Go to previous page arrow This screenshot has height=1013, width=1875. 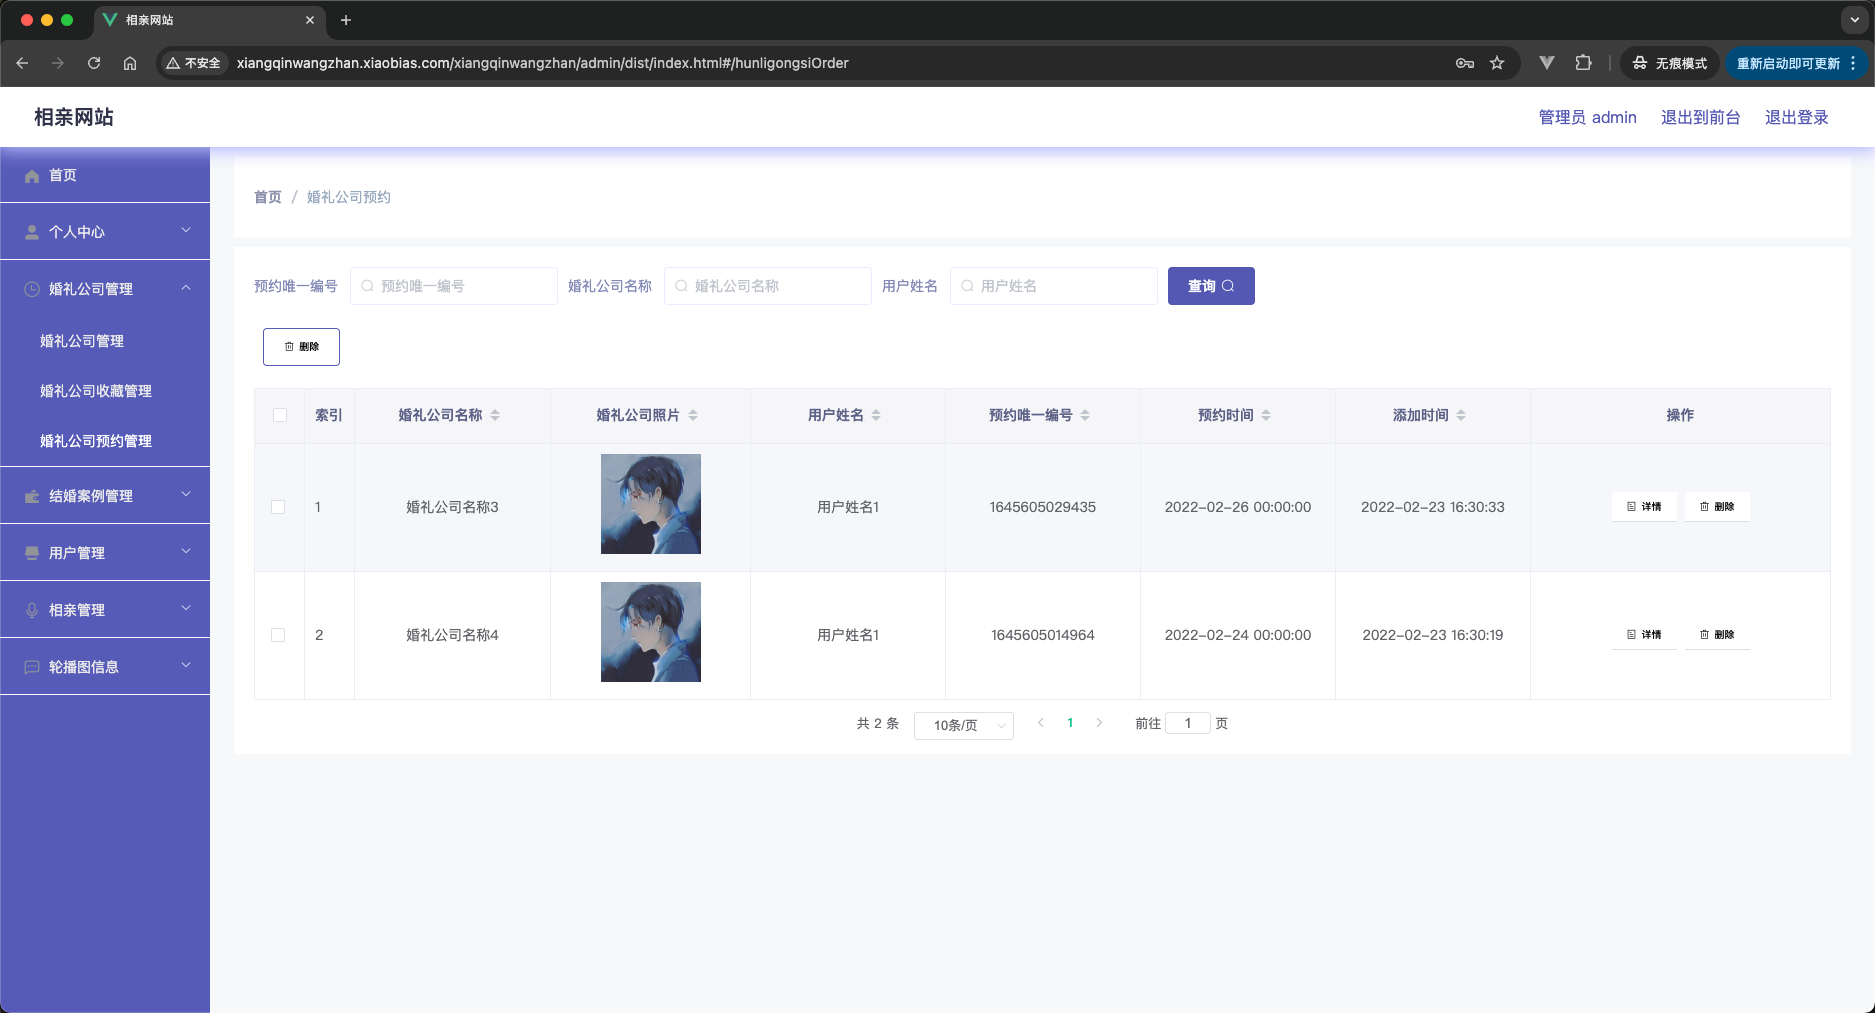pos(1041,723)
